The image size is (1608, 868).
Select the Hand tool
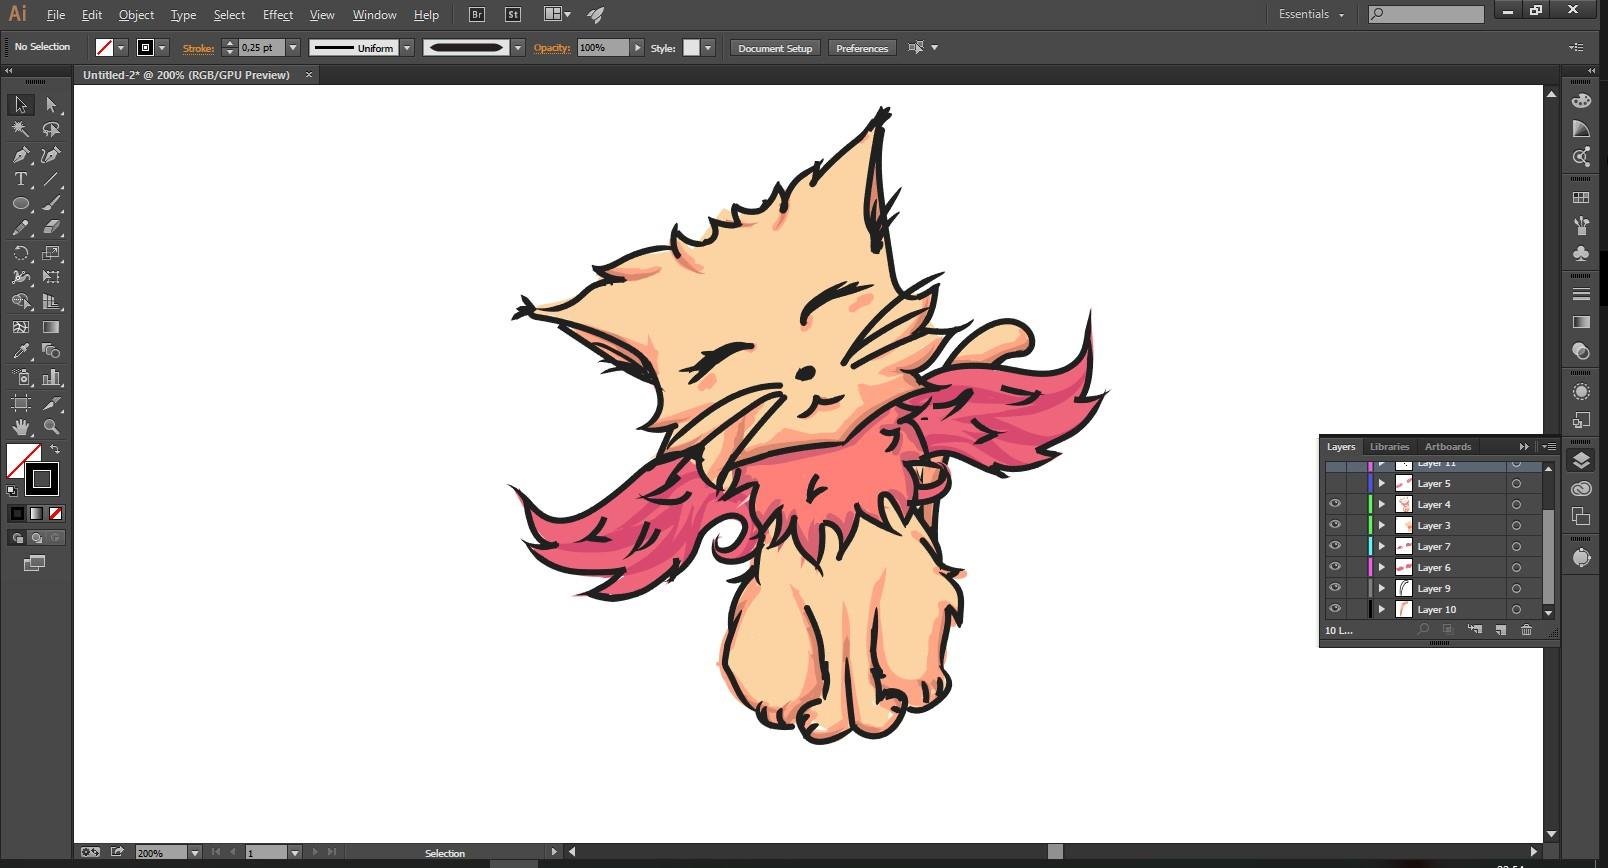click(21, 426)
